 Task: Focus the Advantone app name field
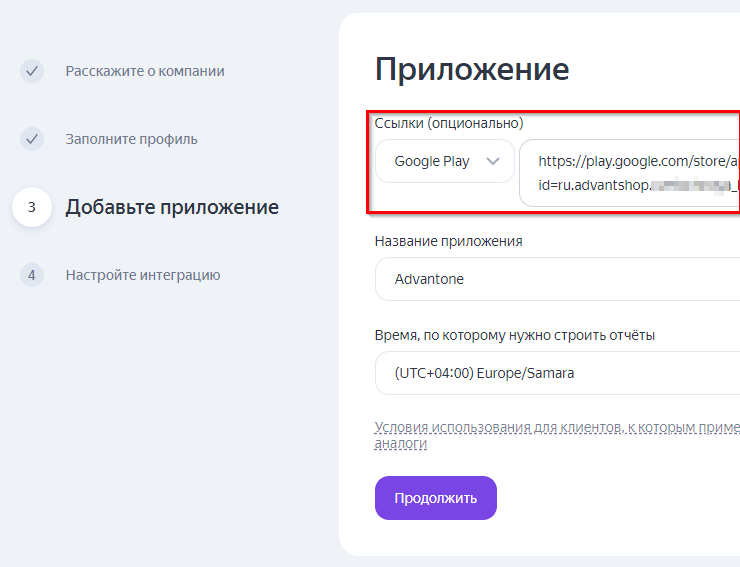click(x=557, y=279)
